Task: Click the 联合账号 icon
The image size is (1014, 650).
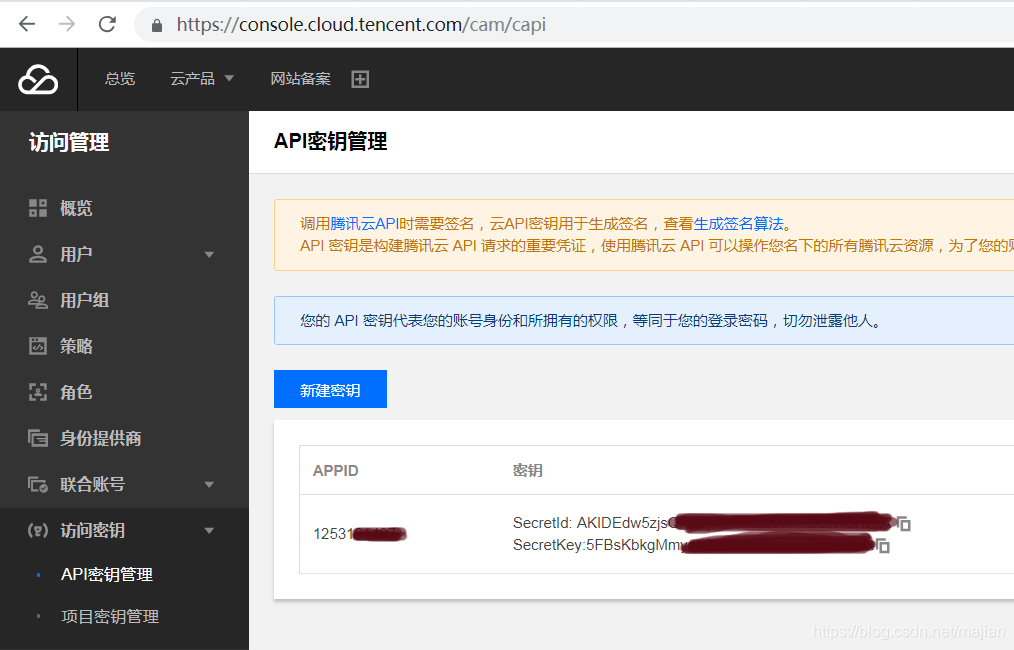Action: (38, 484)
